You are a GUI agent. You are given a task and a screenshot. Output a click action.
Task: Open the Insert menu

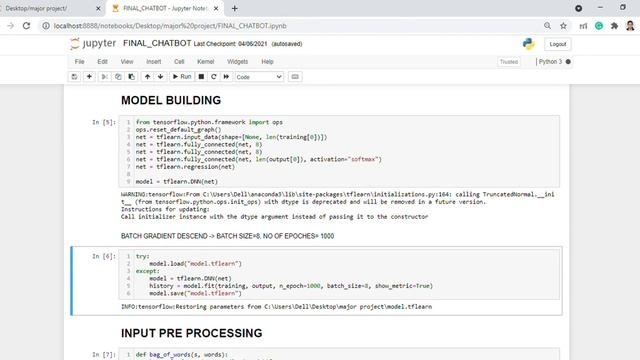pos(153,62)
